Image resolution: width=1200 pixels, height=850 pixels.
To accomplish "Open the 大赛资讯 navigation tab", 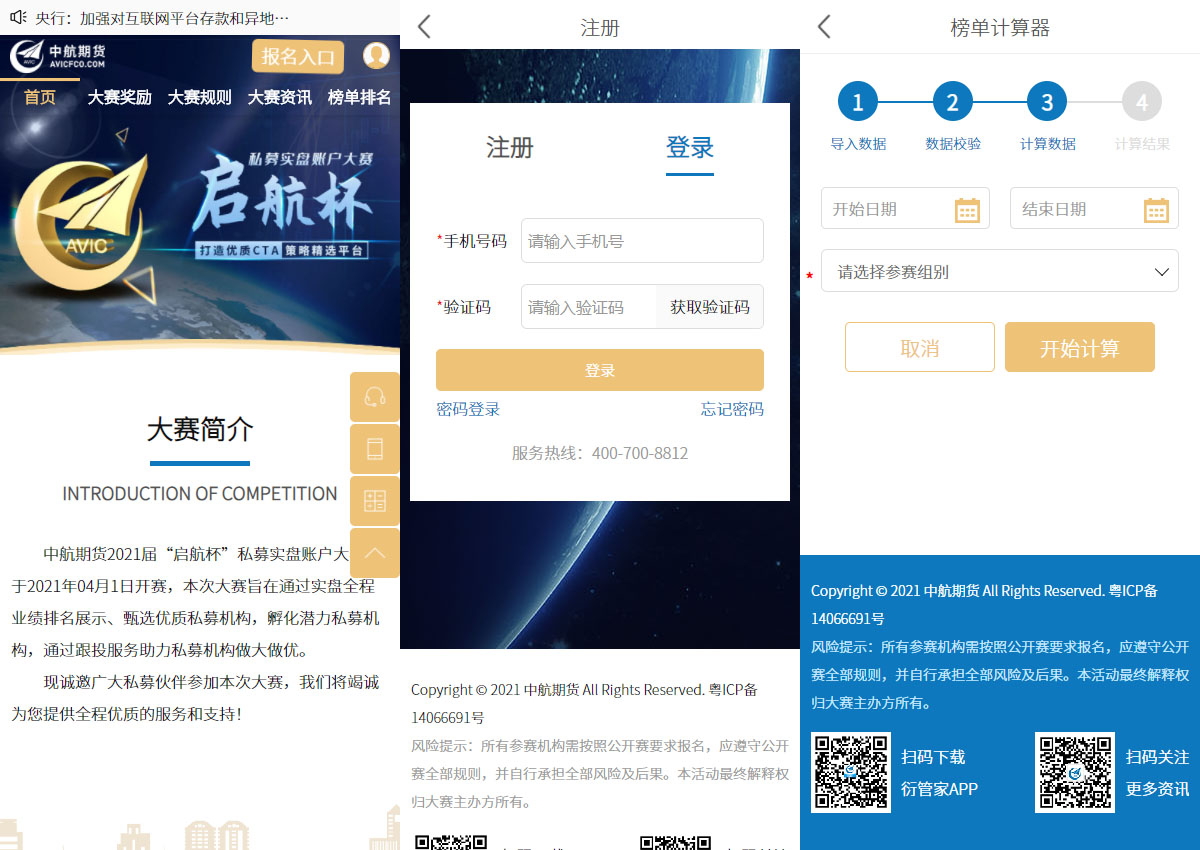I will (x=280, y=97).
